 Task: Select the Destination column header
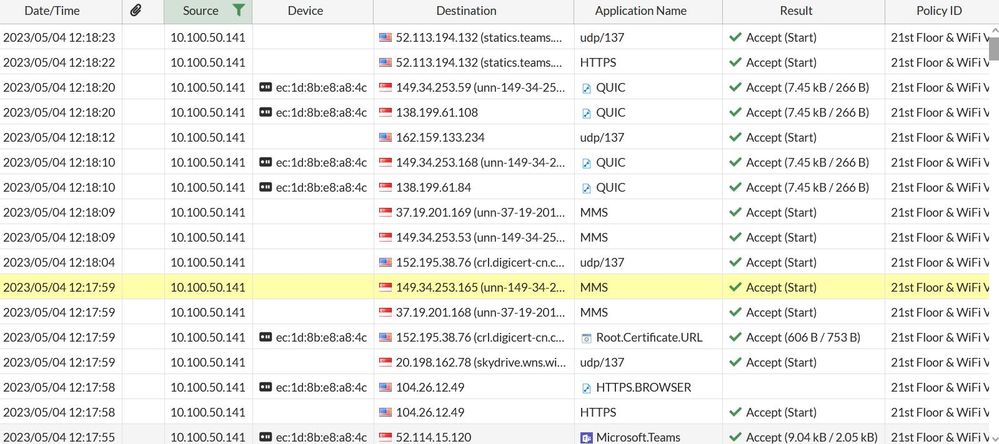(x=466, y=11)
